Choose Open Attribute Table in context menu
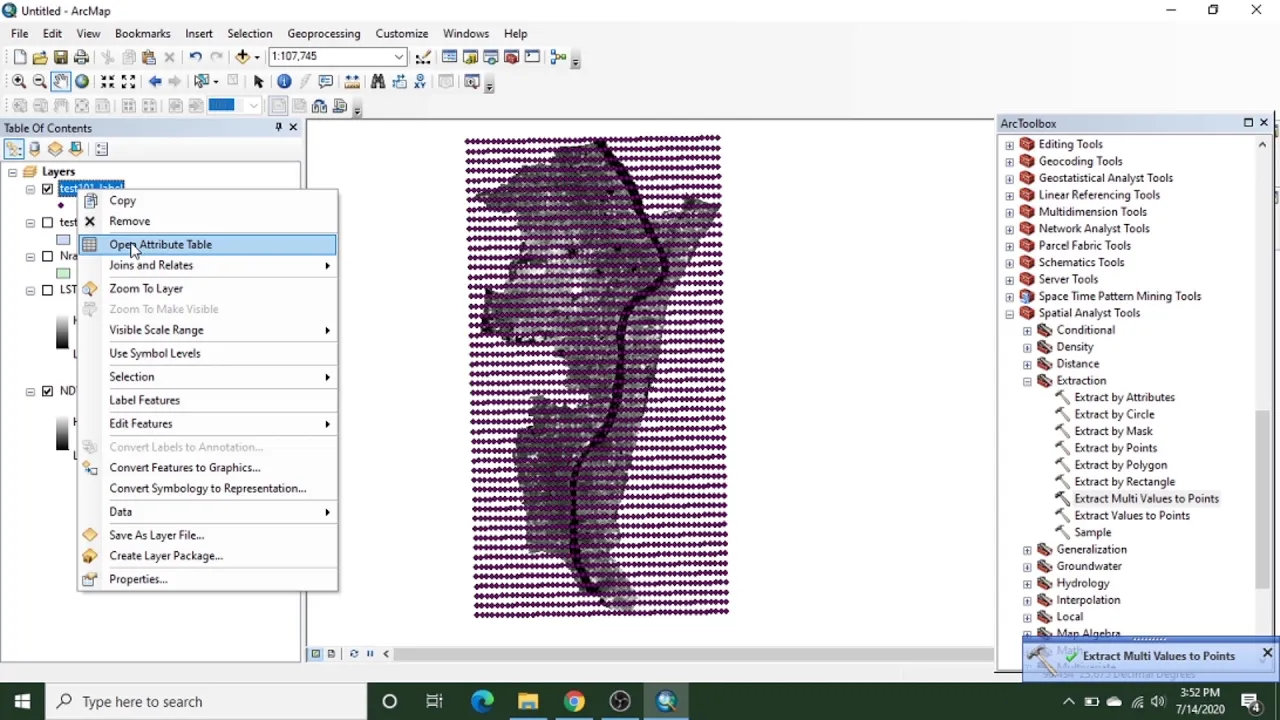The width and height of the screenshot is (1280, 720). coord(208,244)
